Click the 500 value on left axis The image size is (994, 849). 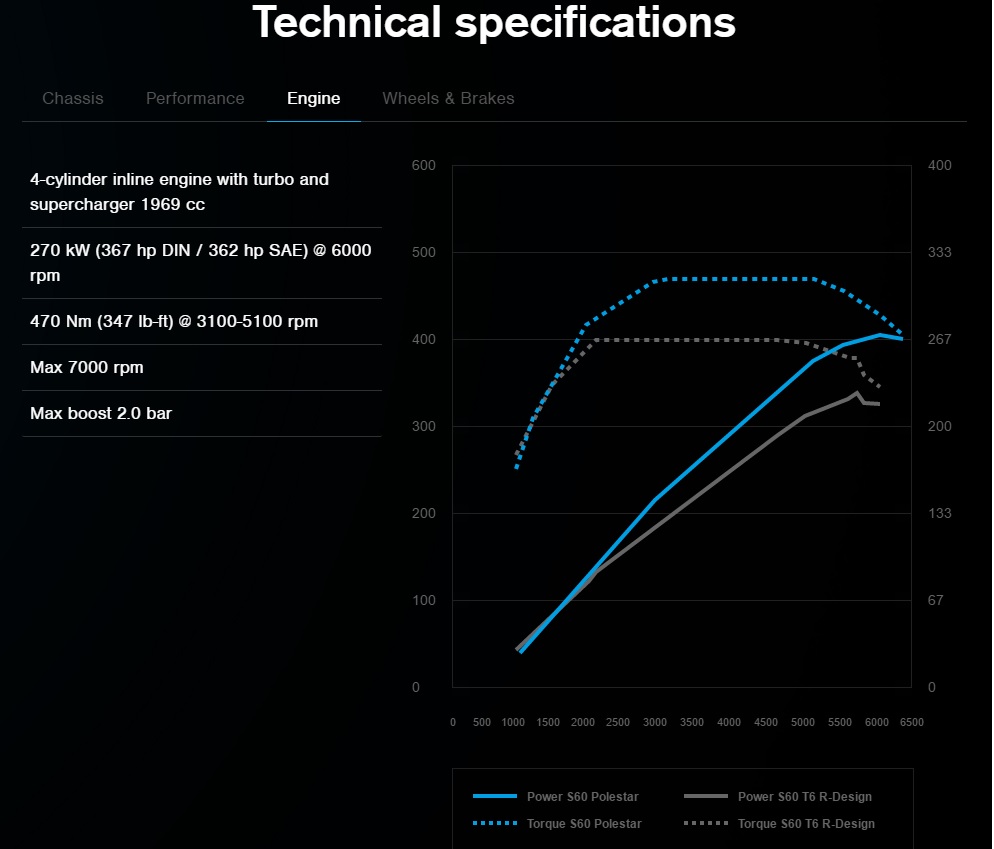coord(423,252)
